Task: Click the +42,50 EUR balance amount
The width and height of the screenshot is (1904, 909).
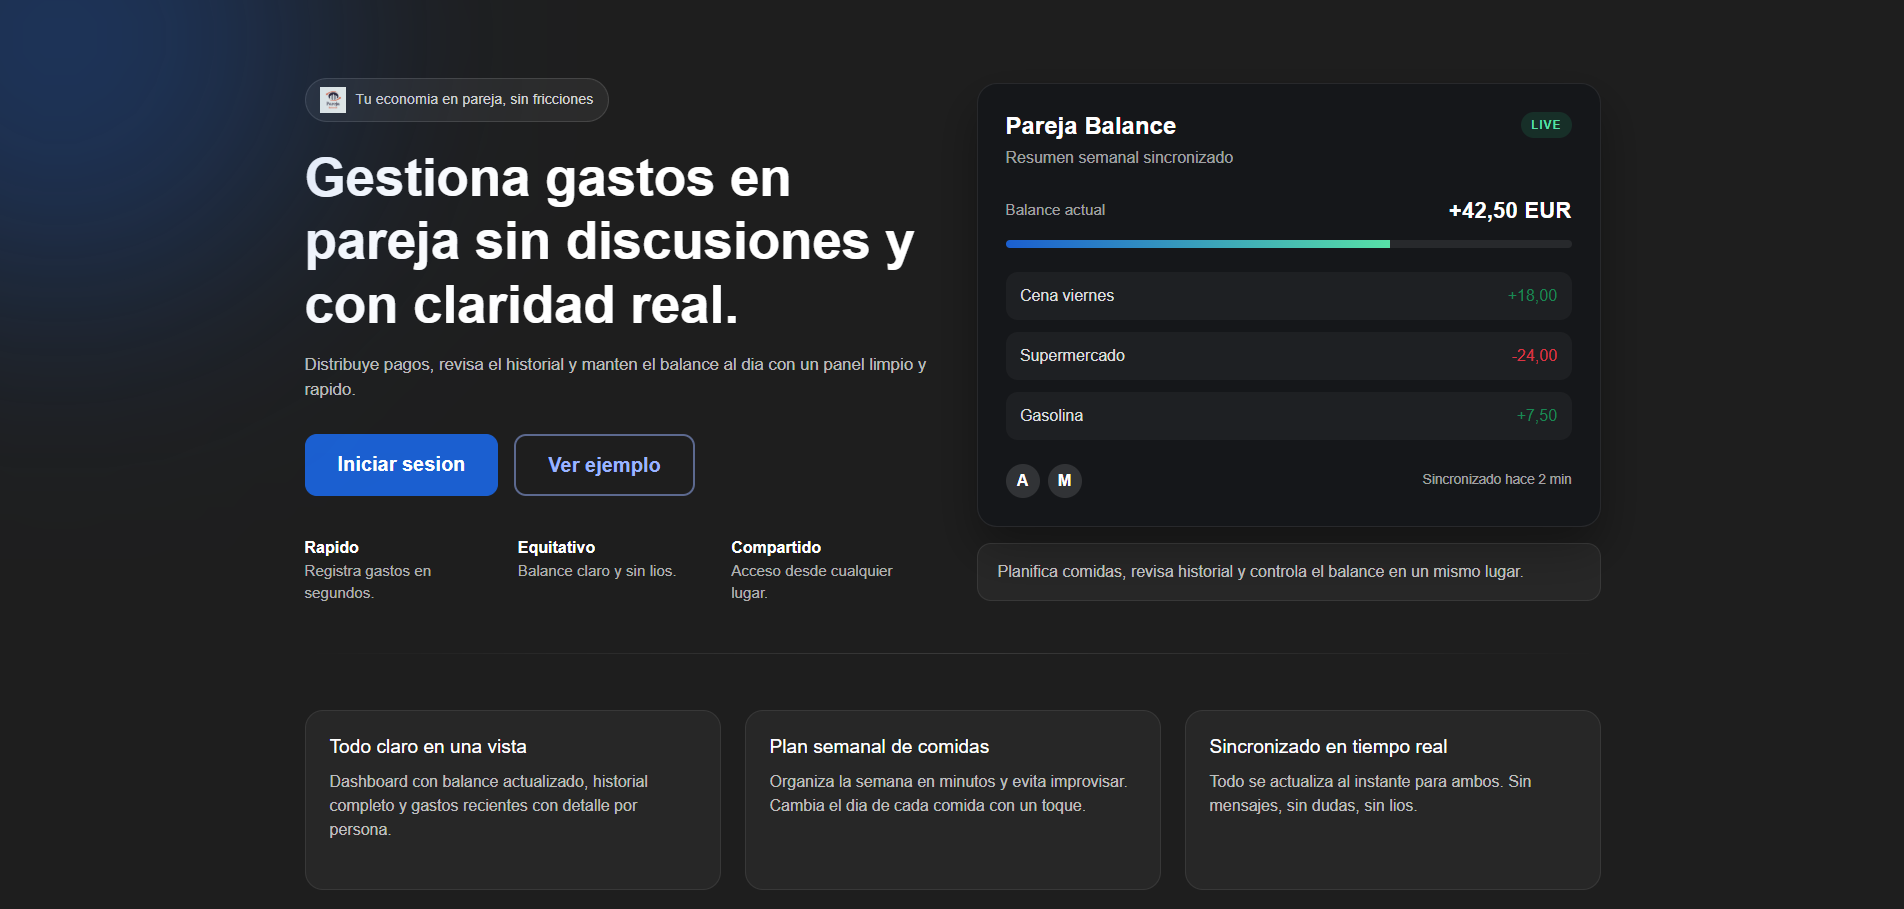Action: [1509, 211]
